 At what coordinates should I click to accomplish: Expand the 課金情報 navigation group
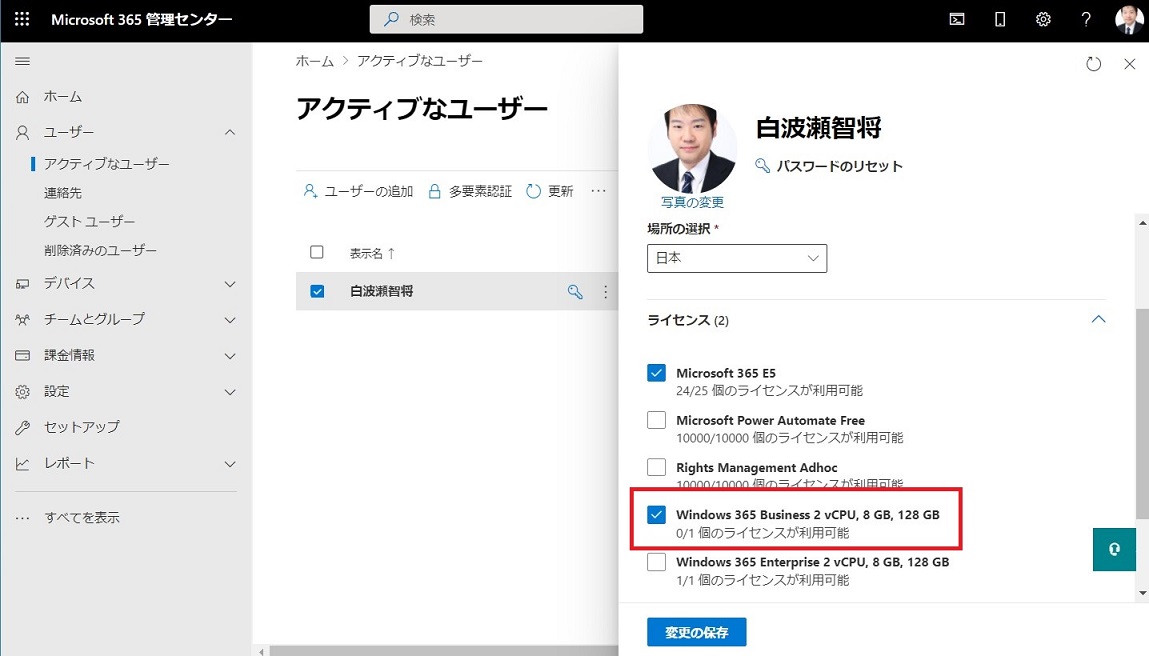pyautogui.click(x=230, y=356)
